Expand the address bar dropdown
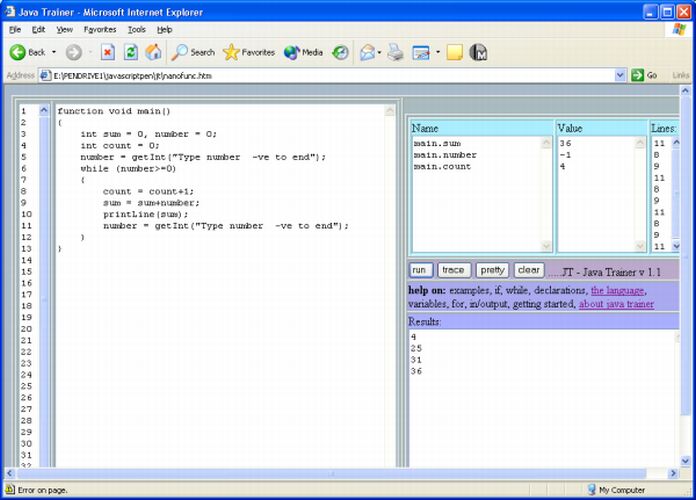Image resolution: width=696 pixels, height=500 pixels. (x=621, y=75)
